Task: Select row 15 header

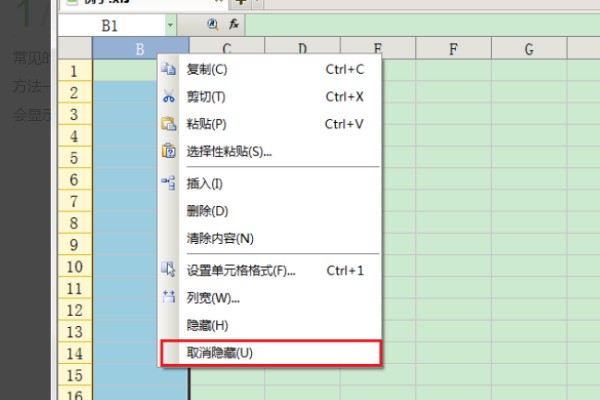Action: click(x=75, y=375)
